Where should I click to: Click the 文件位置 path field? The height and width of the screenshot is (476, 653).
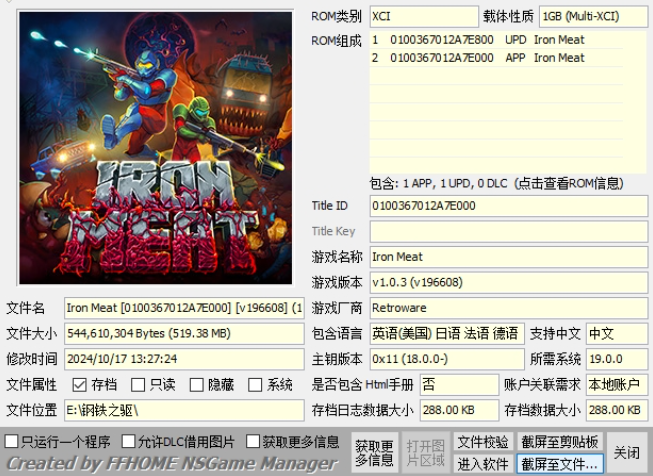[x=183, y=410]
